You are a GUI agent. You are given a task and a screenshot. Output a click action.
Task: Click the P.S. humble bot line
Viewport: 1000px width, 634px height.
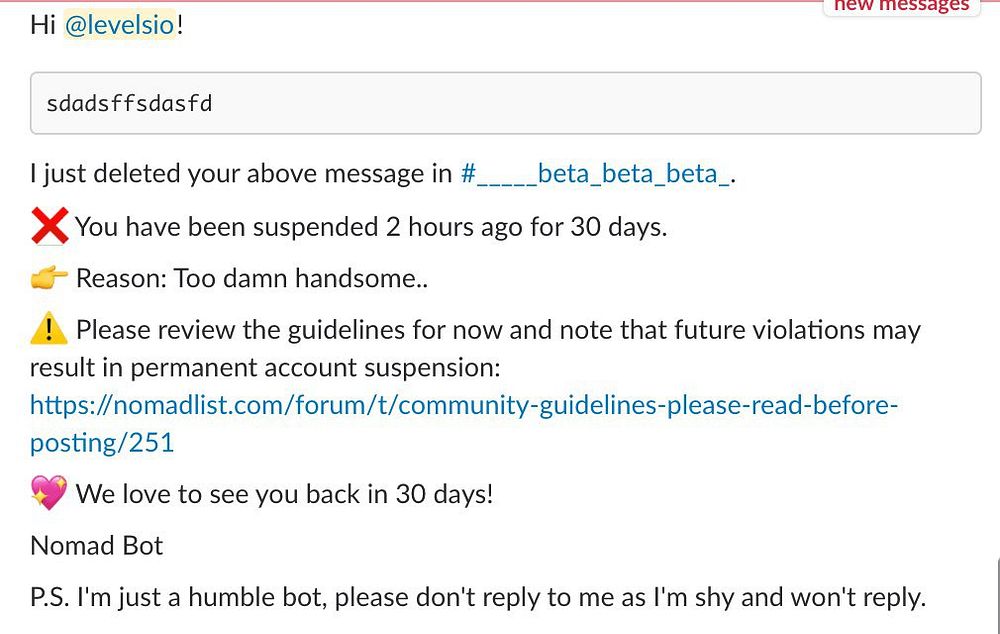[x=478, y=598]
